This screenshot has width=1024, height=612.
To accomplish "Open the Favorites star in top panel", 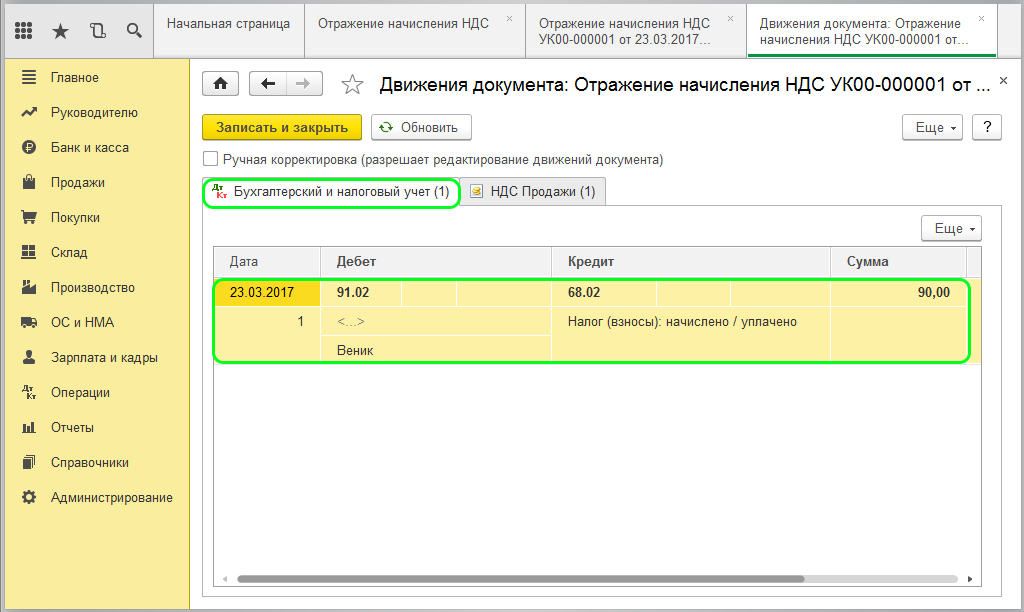I will (60, 31).
